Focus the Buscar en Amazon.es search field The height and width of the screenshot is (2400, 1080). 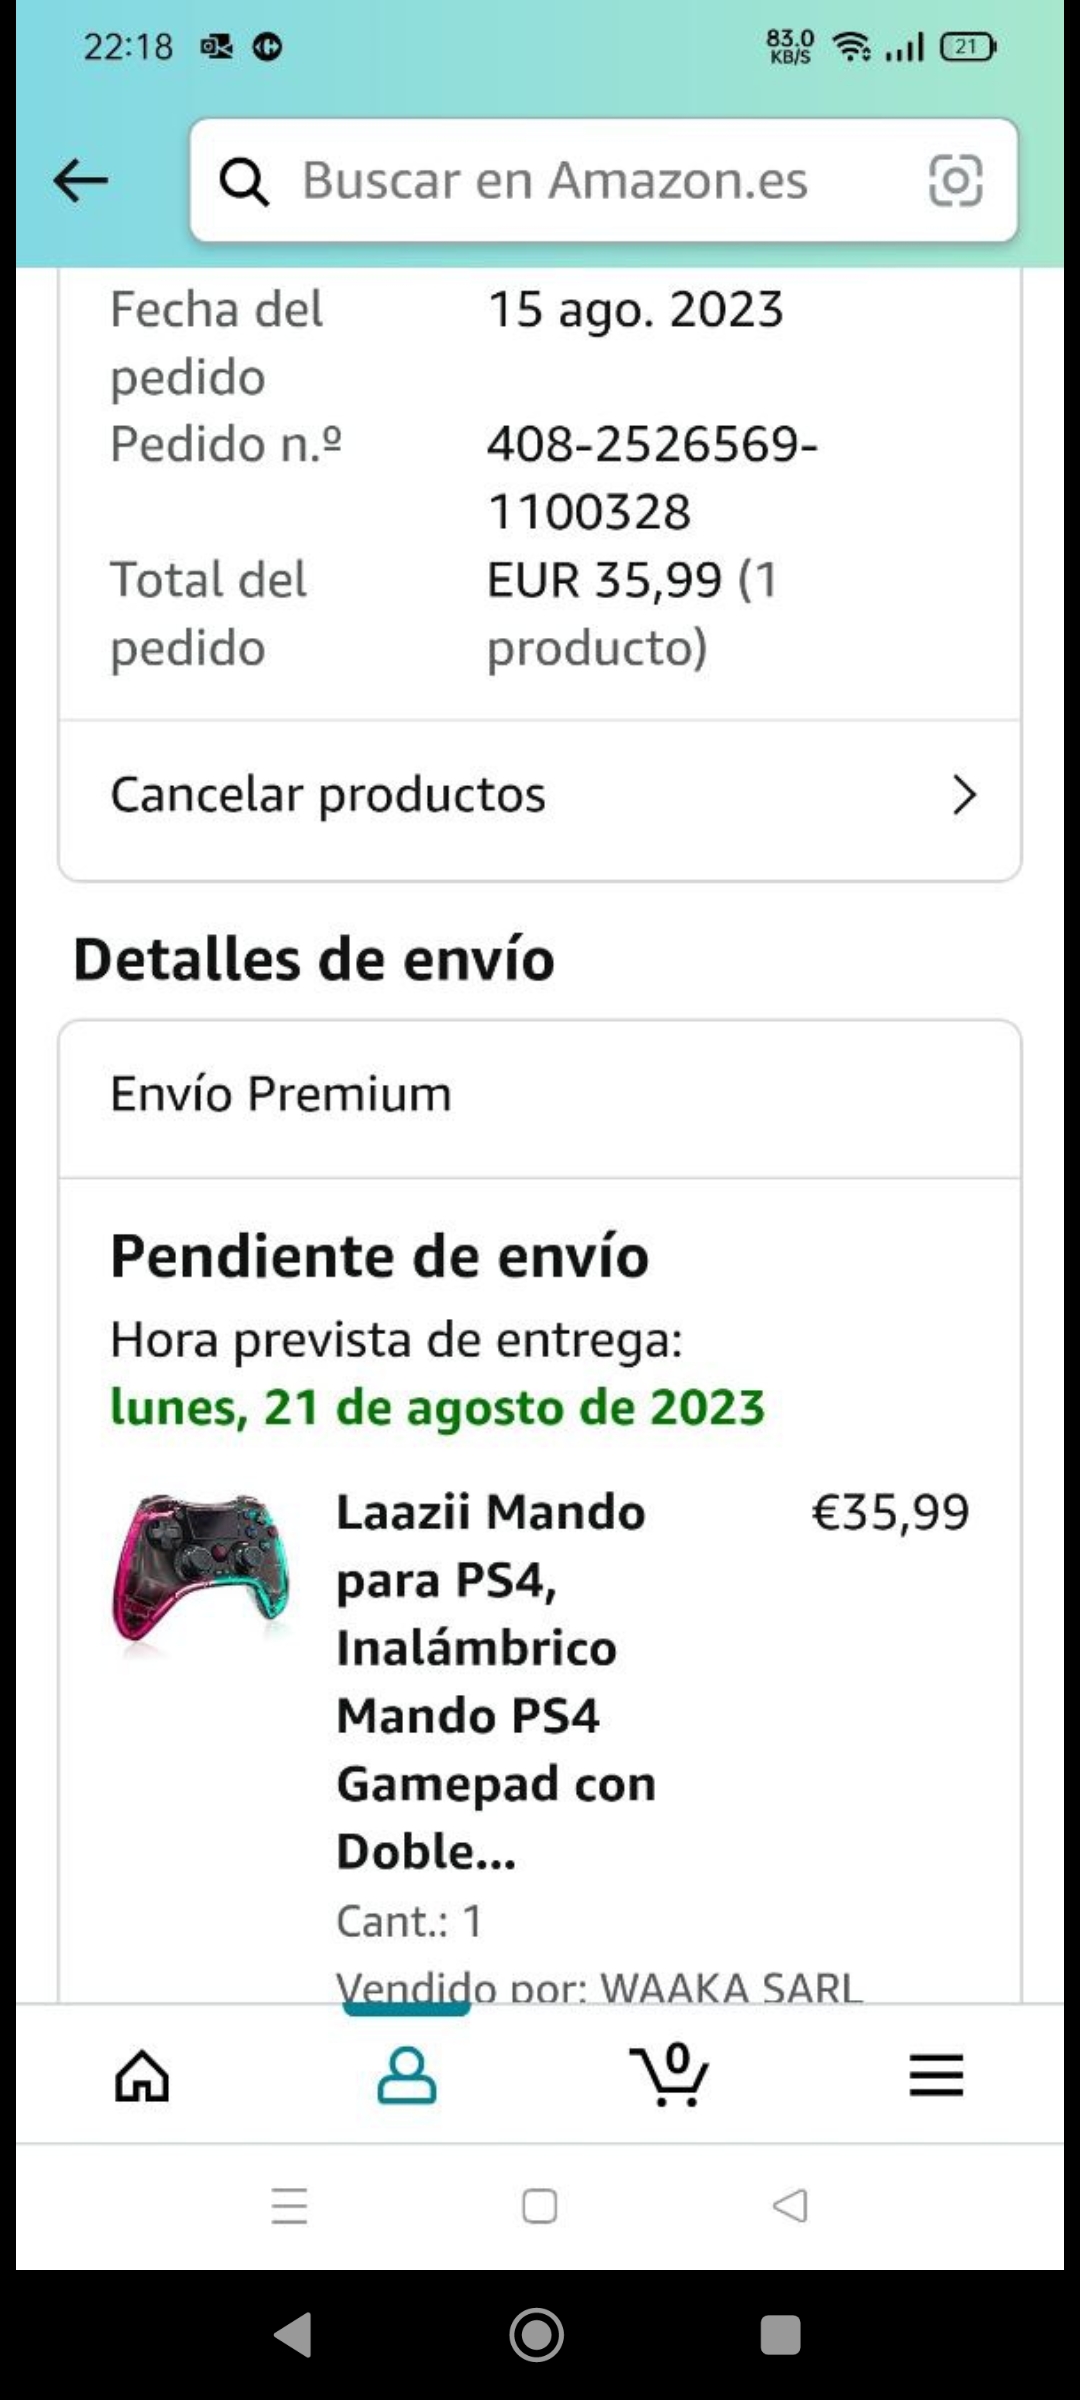click(604, 181)
